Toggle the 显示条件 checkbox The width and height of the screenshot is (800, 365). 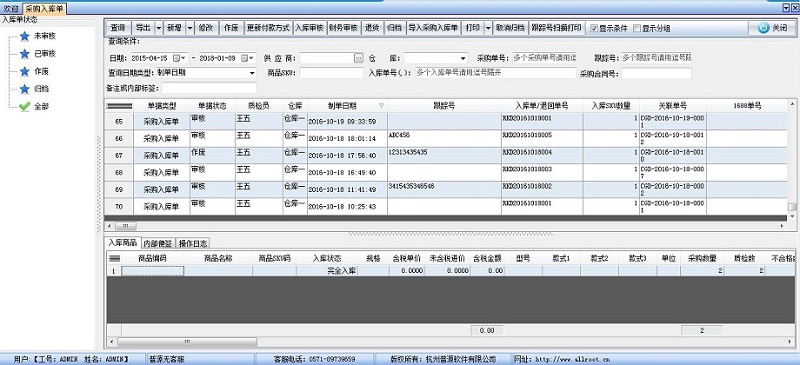[x=594, y=28]
